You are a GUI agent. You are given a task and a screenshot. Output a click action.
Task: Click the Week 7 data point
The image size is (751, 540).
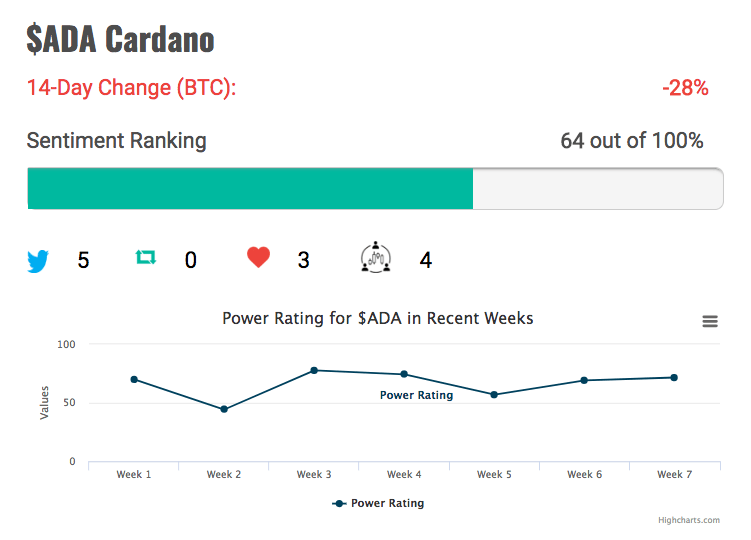coord(674,377)
